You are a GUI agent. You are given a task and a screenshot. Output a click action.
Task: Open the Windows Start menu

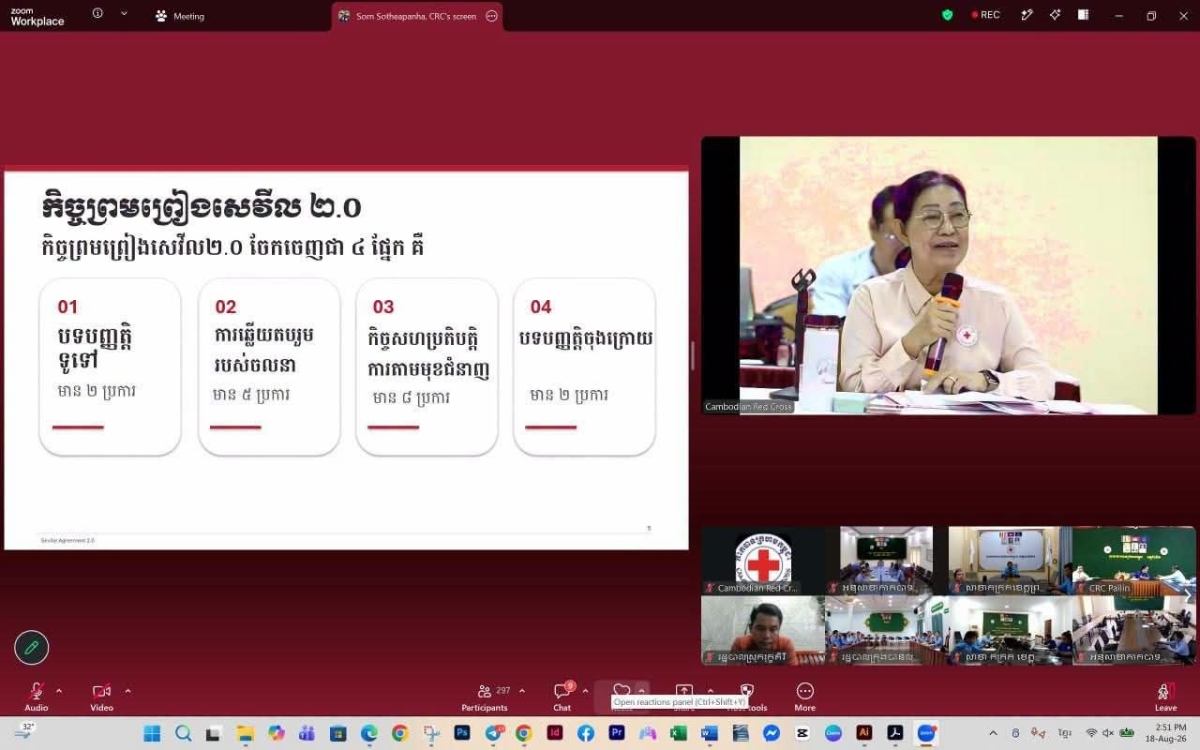pyautogui.click(x=152, y=733)
